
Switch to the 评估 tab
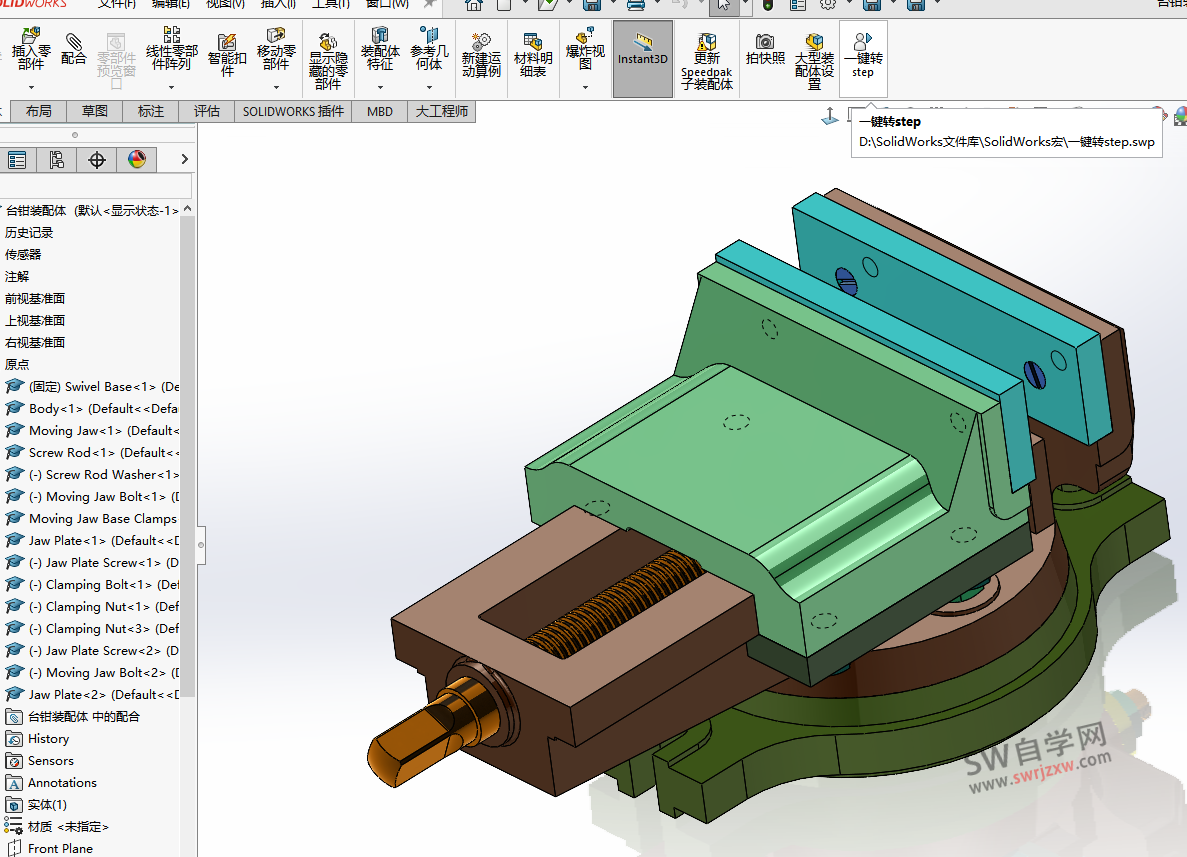coord(207,111)
